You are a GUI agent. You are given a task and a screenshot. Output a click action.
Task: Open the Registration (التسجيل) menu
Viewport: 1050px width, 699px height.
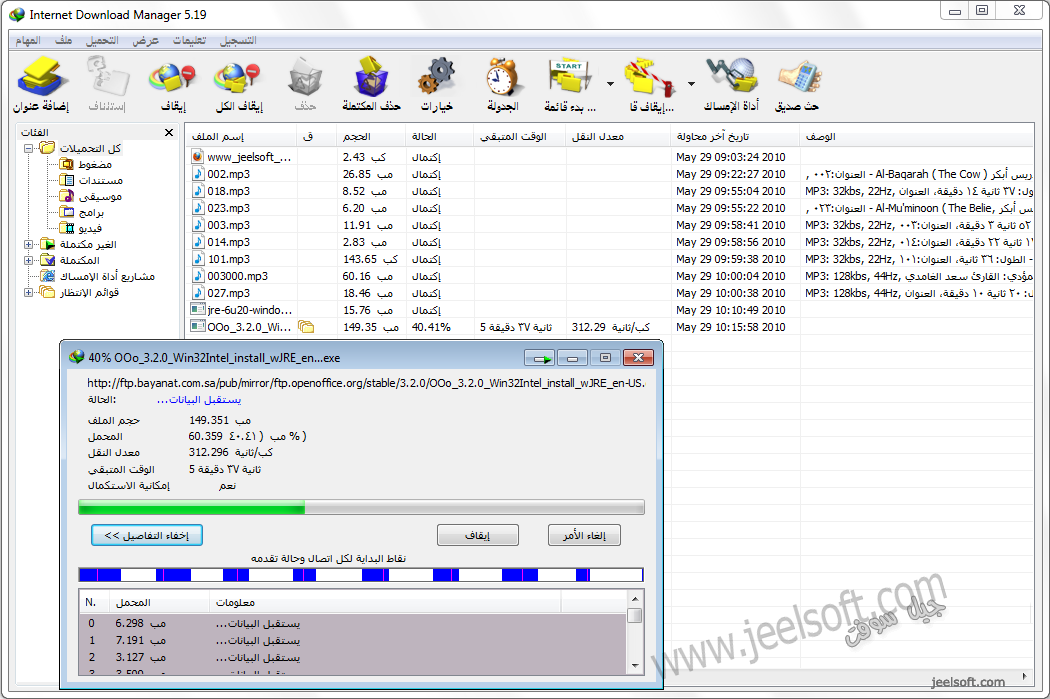click(238, 40)
